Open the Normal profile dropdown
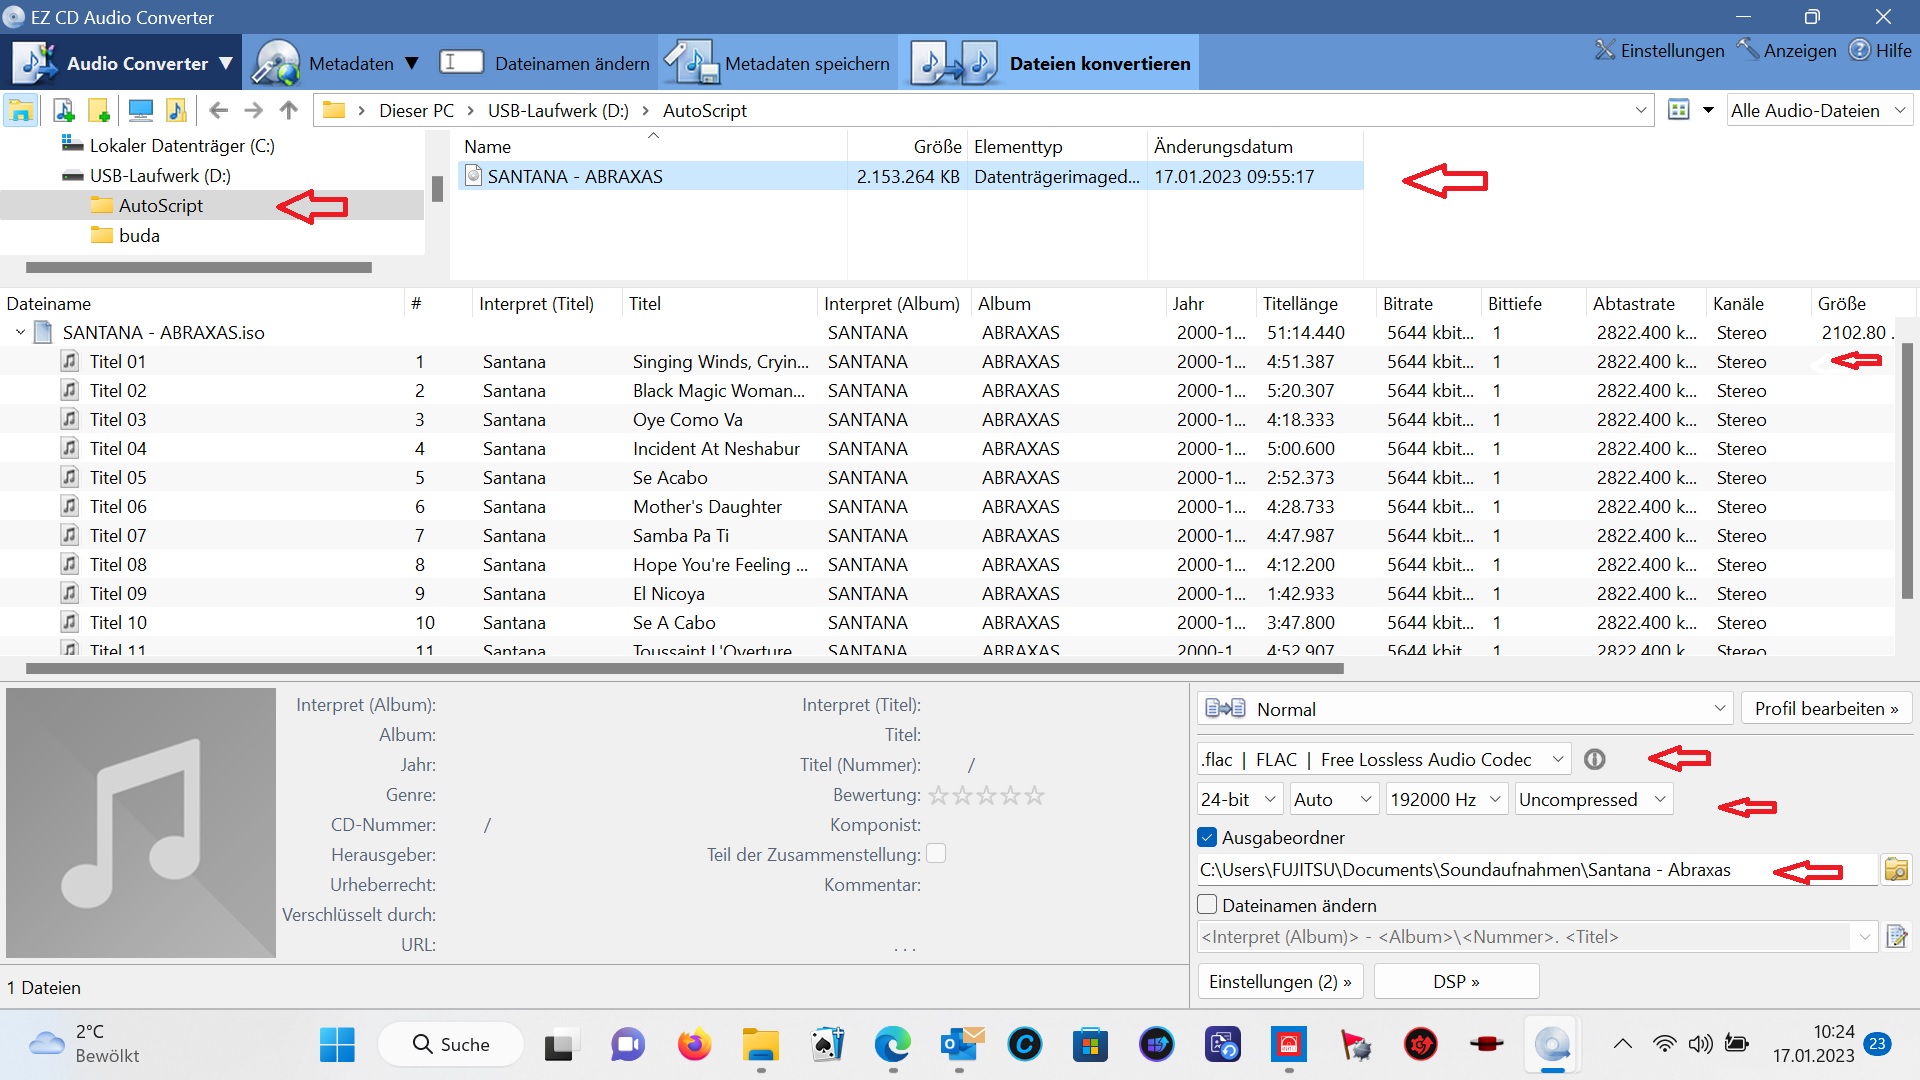 (x=1464, y=709)
